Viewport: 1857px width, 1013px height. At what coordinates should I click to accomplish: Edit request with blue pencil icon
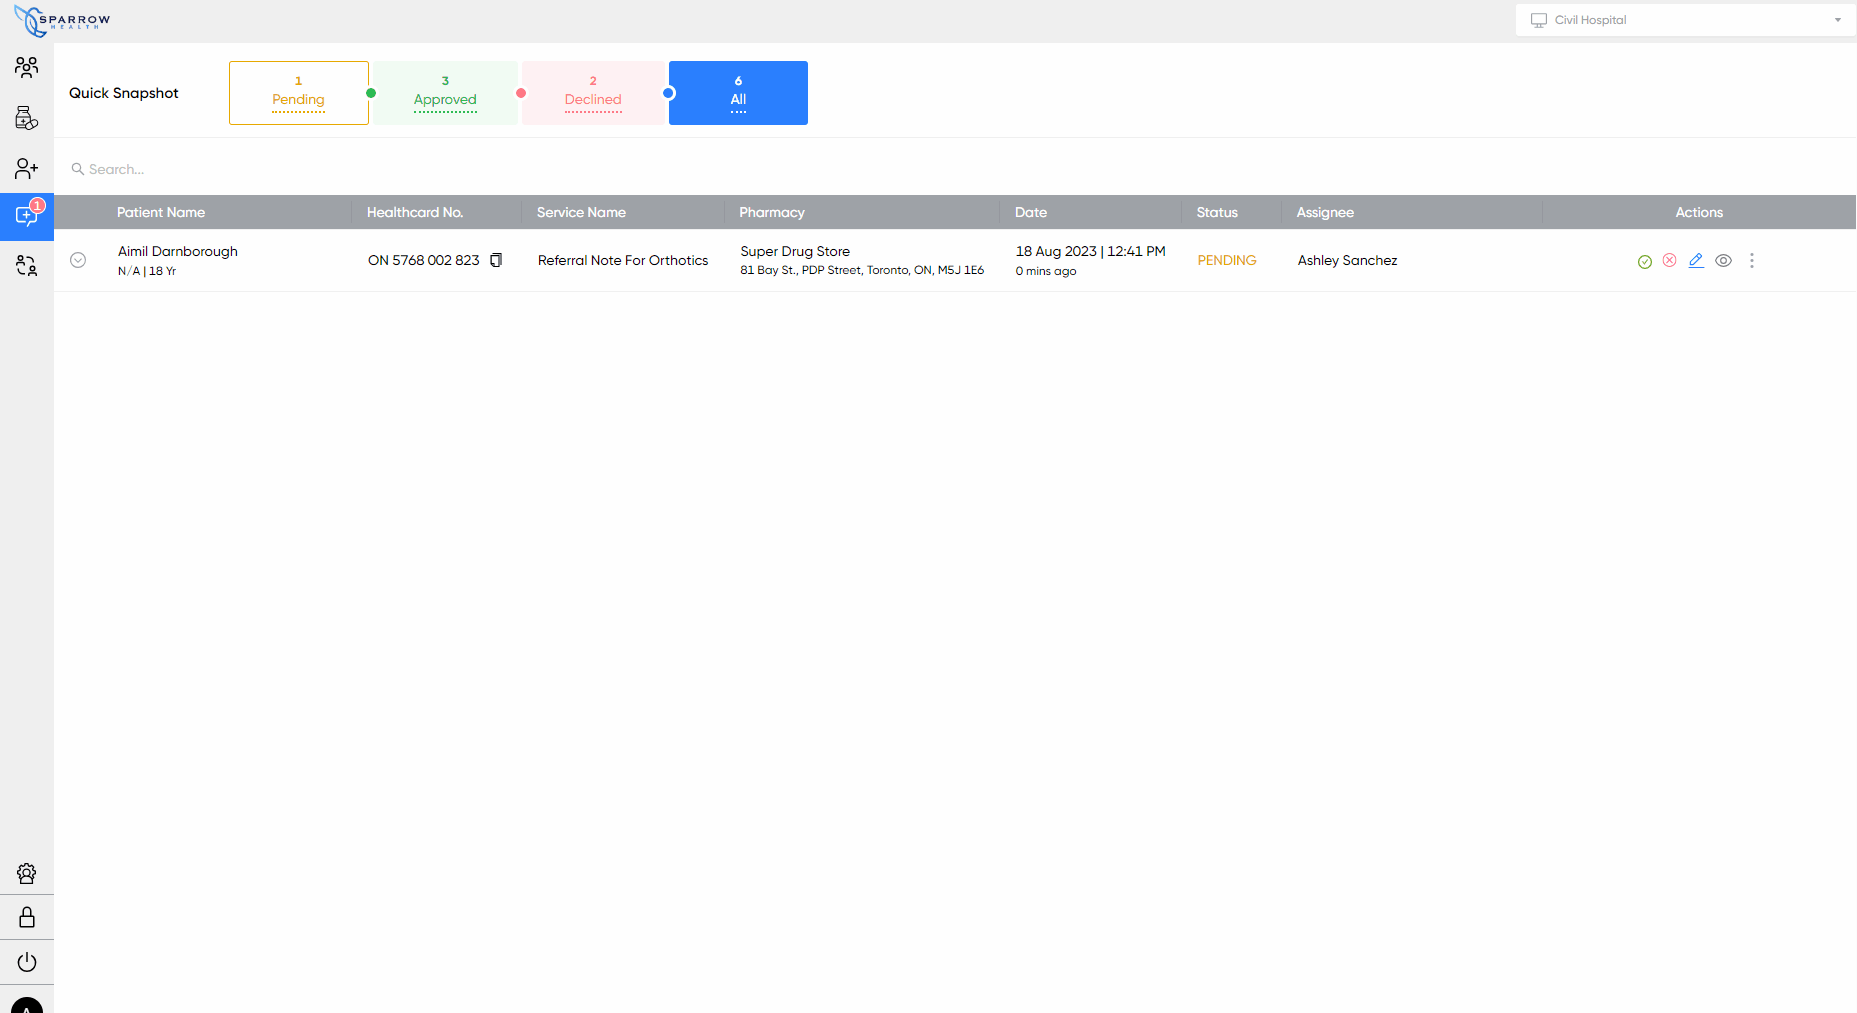tap(1696, 260)
